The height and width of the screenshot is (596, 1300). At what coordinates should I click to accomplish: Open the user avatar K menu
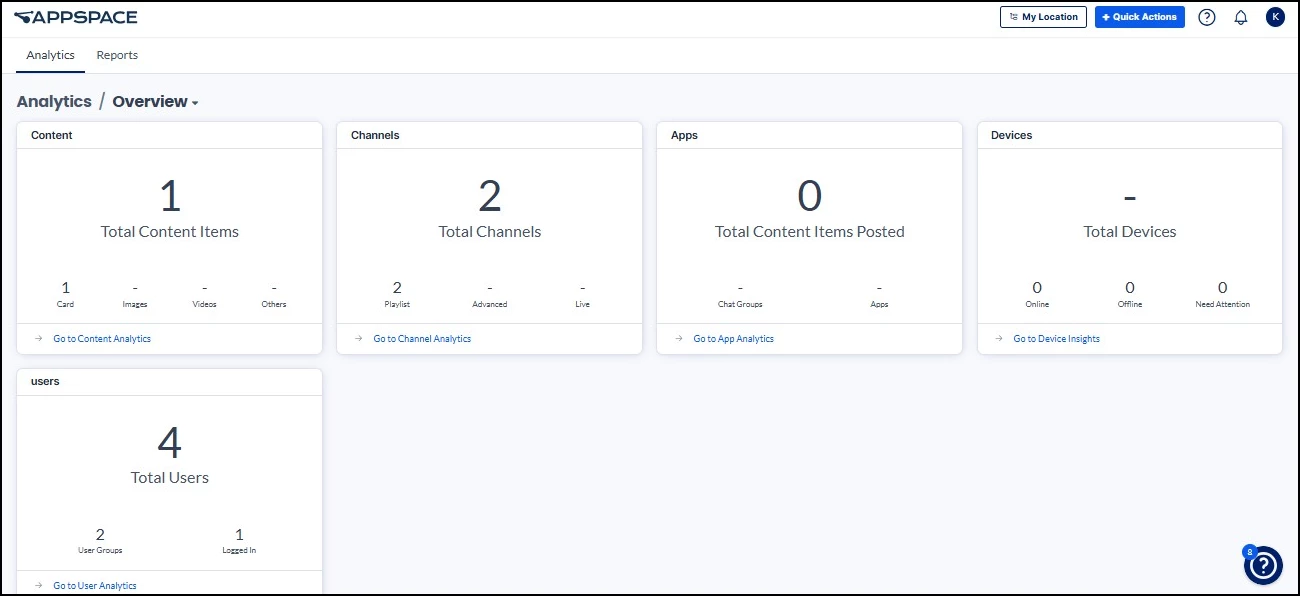pos(1275,17)
